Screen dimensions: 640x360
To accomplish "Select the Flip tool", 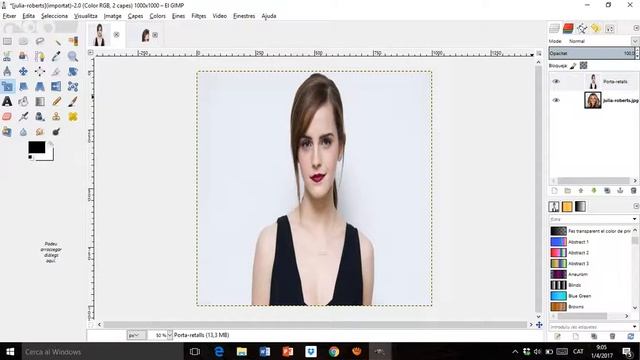I will (x=56, y=87).
